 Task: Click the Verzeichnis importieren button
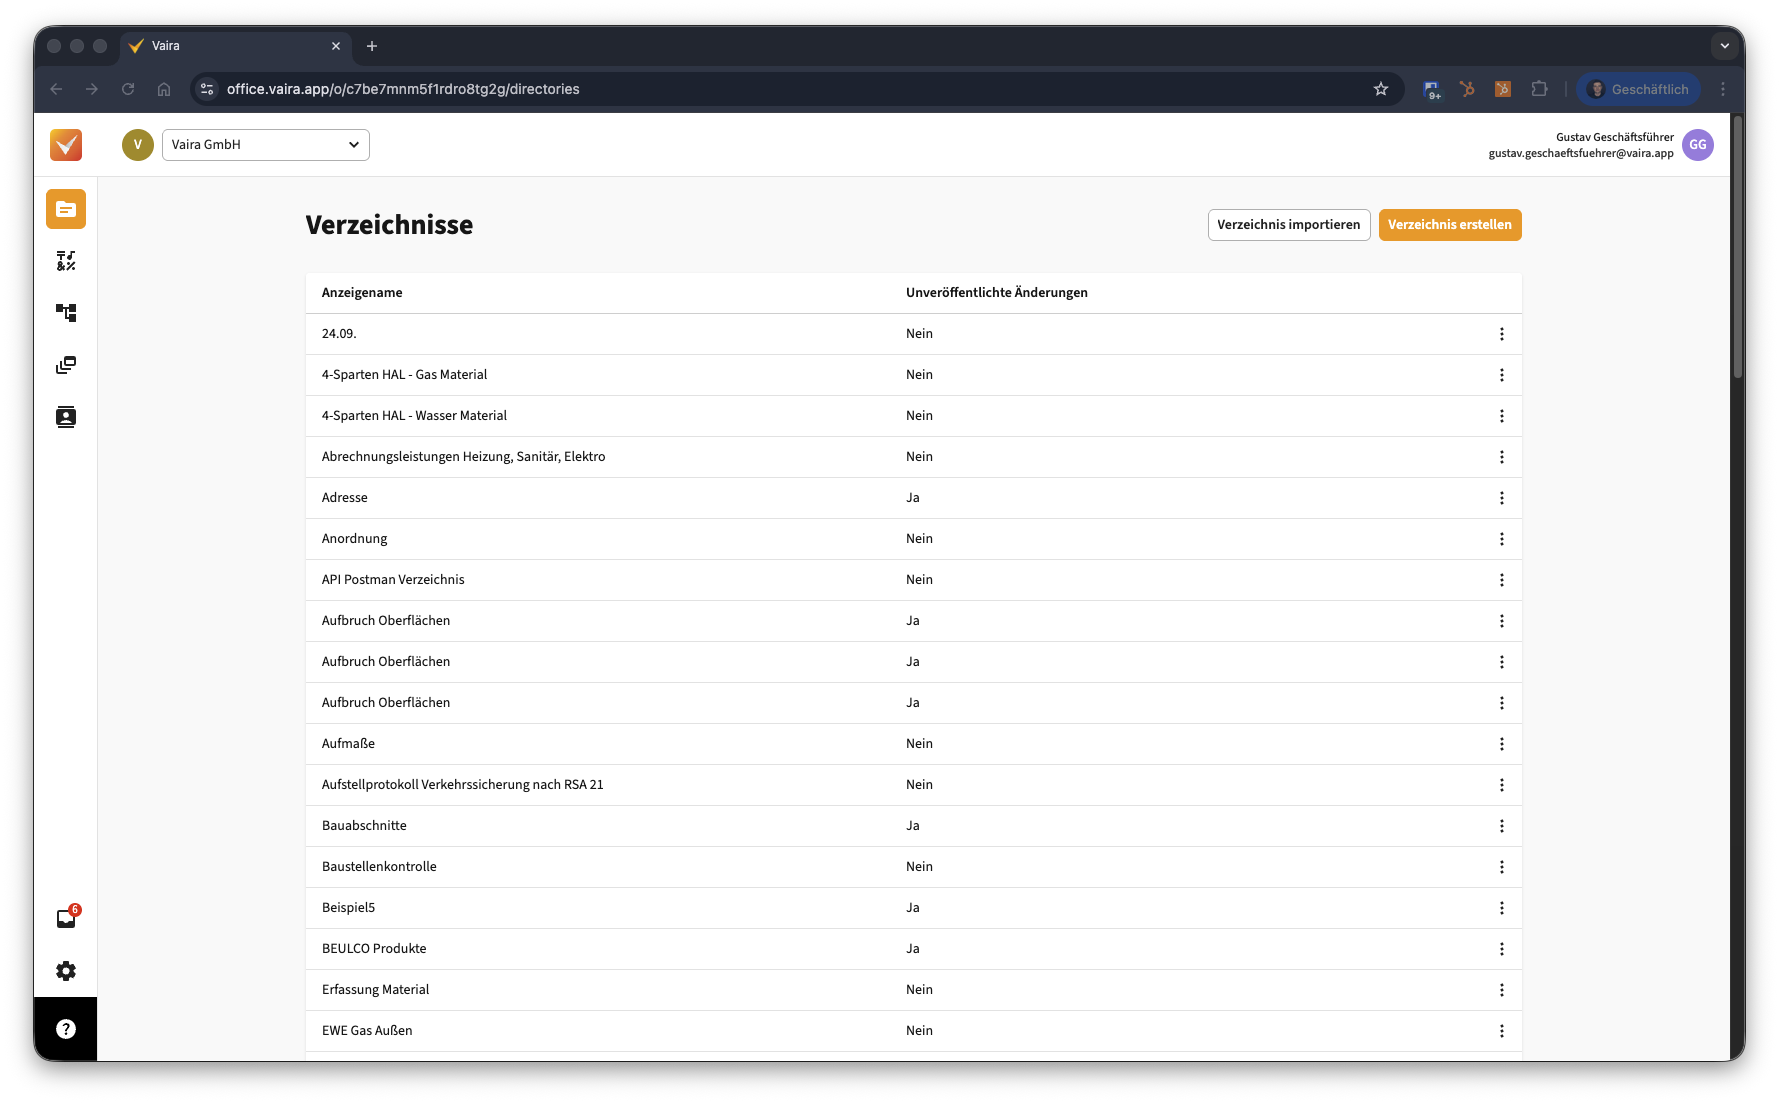point(1288,225)
